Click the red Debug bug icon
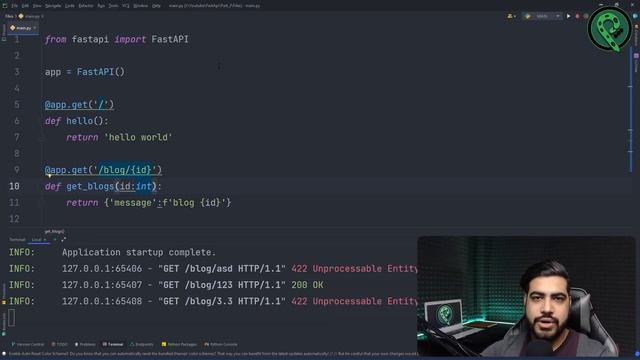 click(x=577, y=16)
